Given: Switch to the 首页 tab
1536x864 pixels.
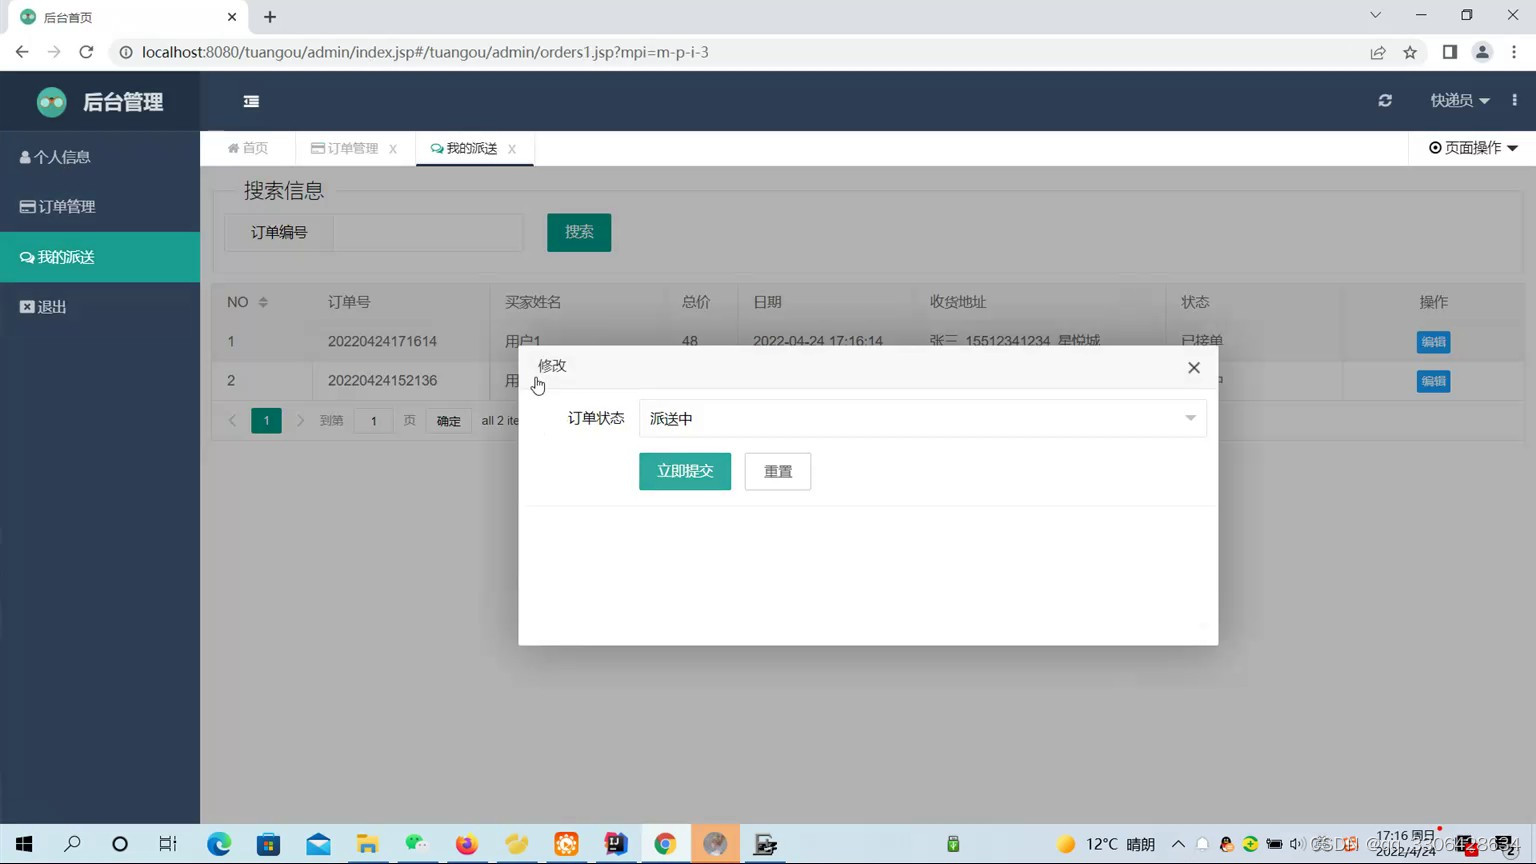Looking at the screenshot, I should click(x=248, y=148).
